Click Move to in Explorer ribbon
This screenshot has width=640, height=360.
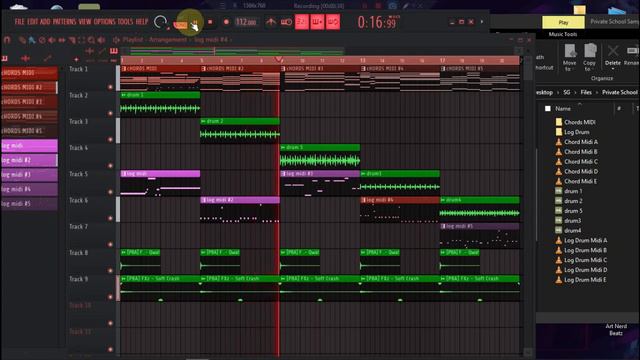(x=570, y=57)
